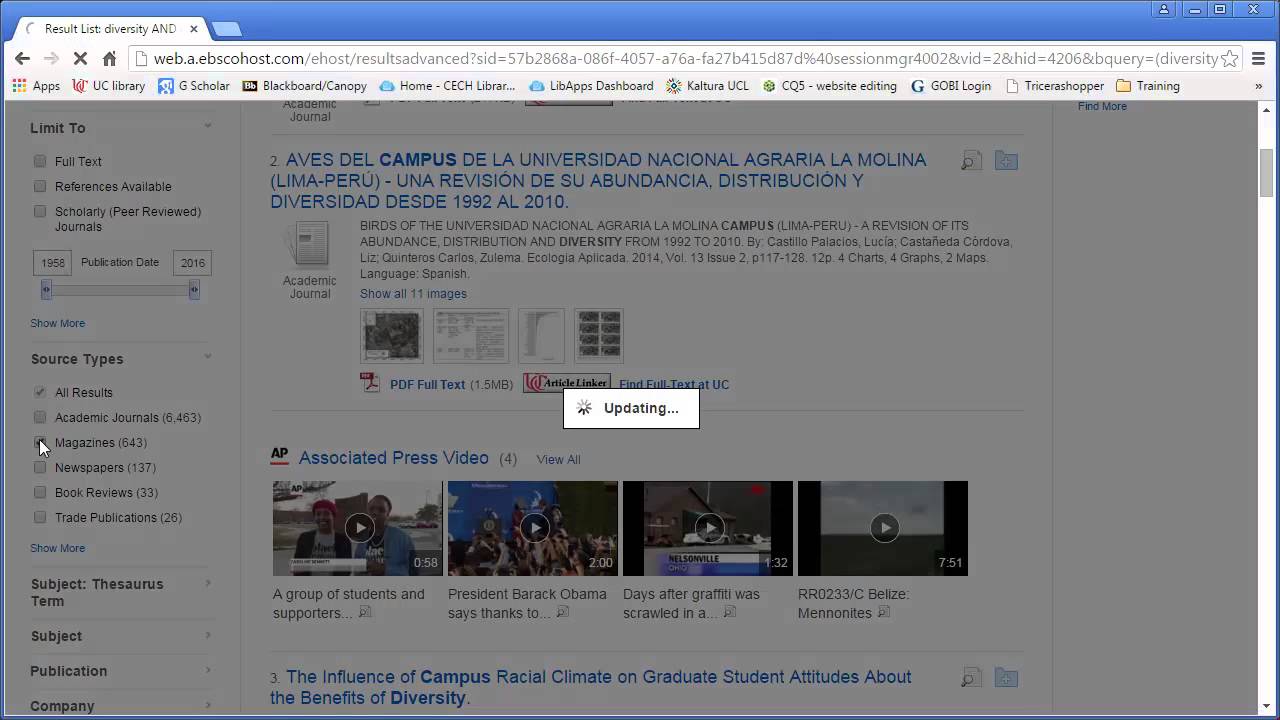
Task: Click Show More under Source Types
Action: coord(57,548)
